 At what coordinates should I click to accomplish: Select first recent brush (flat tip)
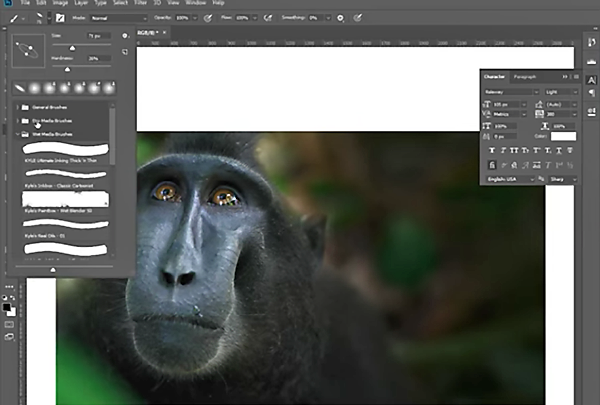click(20, 88)
